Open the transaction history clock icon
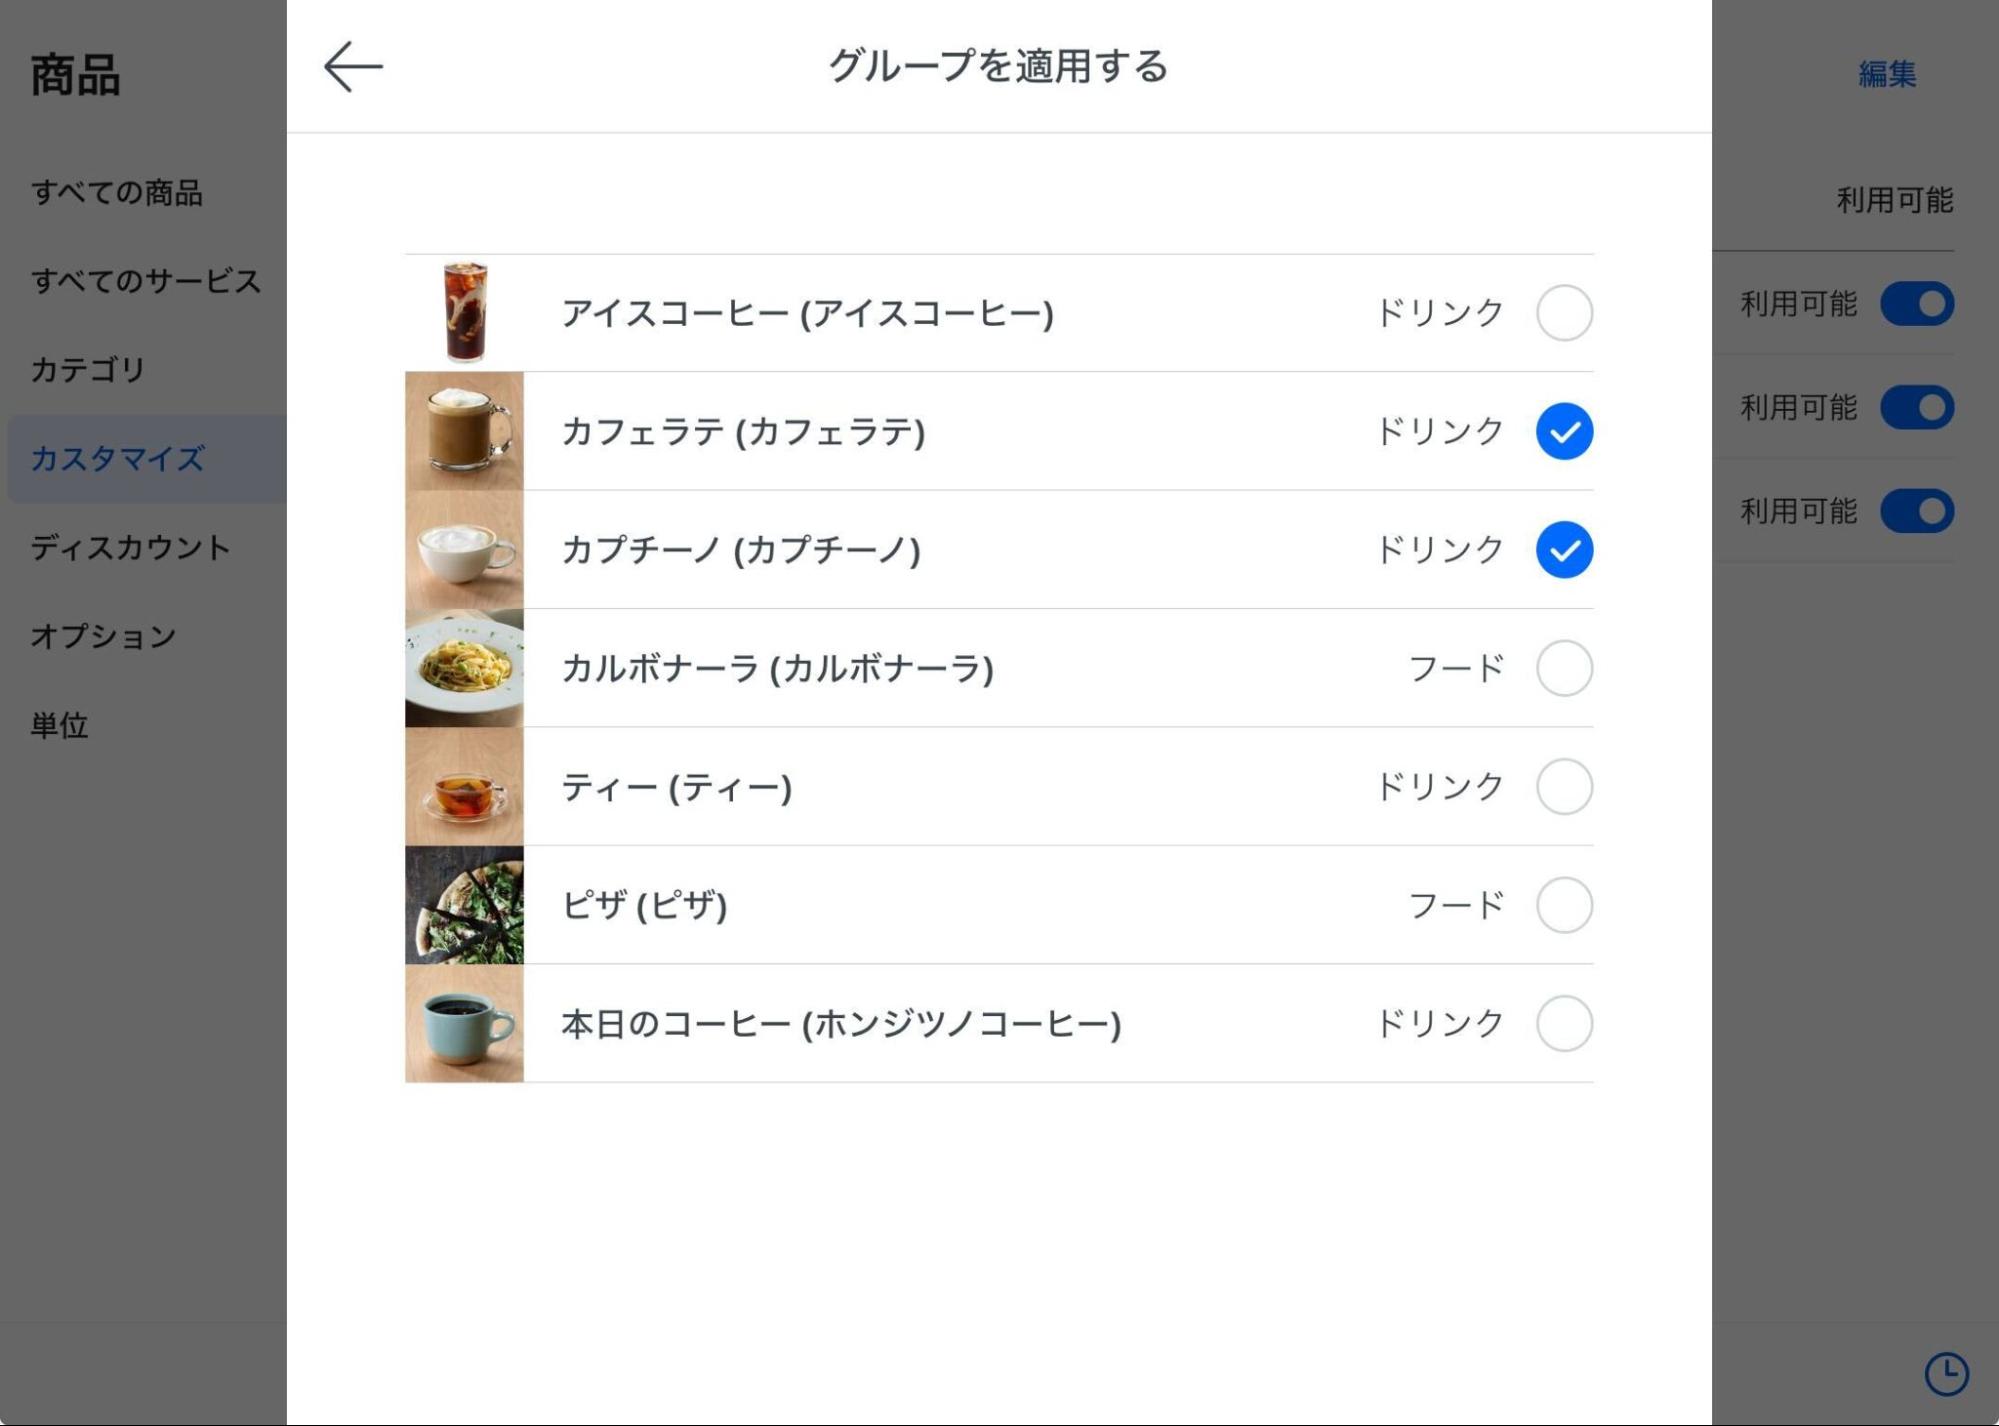1999x1426 pixels. point(1945,1375)
